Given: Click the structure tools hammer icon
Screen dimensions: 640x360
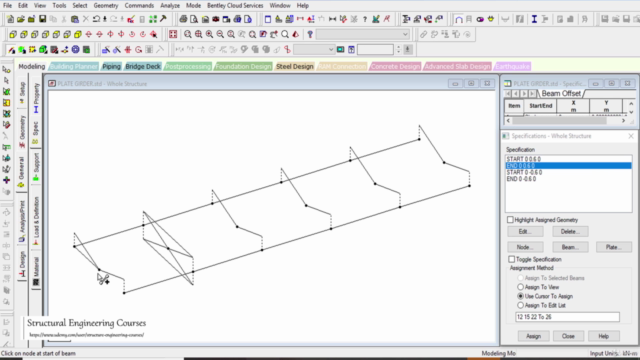Looking at the screenshot, I should (163, 19).
